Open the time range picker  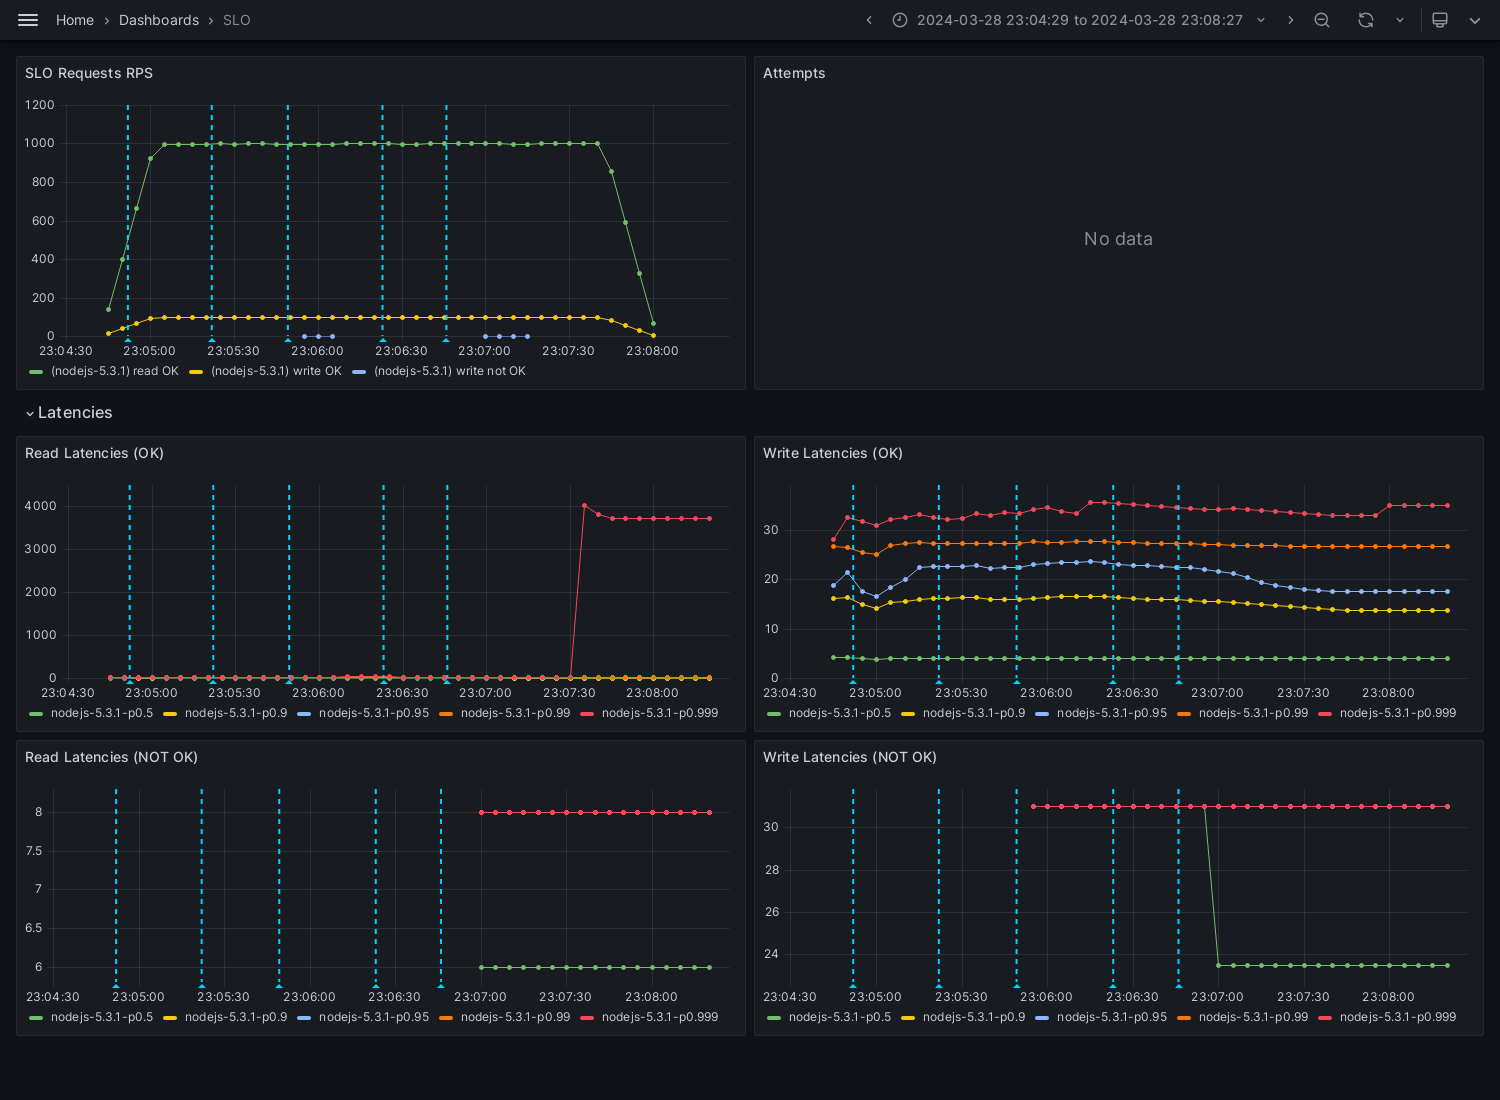click(x=1079, y=20)
